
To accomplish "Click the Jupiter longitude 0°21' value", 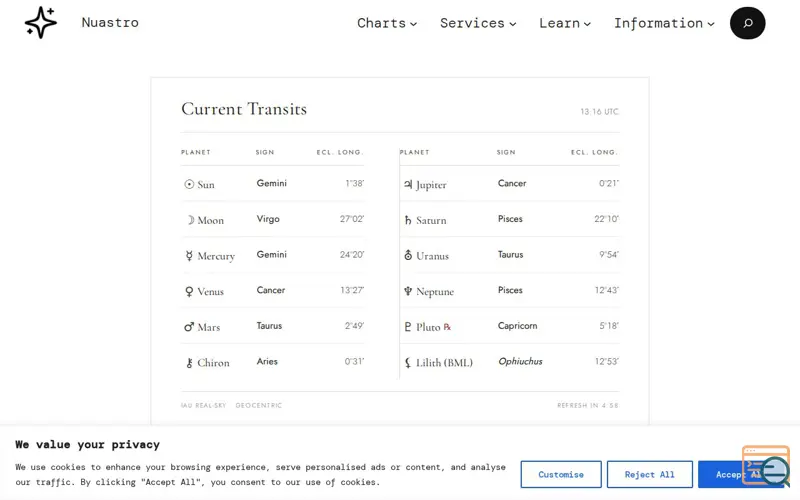I will click(609, 183).
